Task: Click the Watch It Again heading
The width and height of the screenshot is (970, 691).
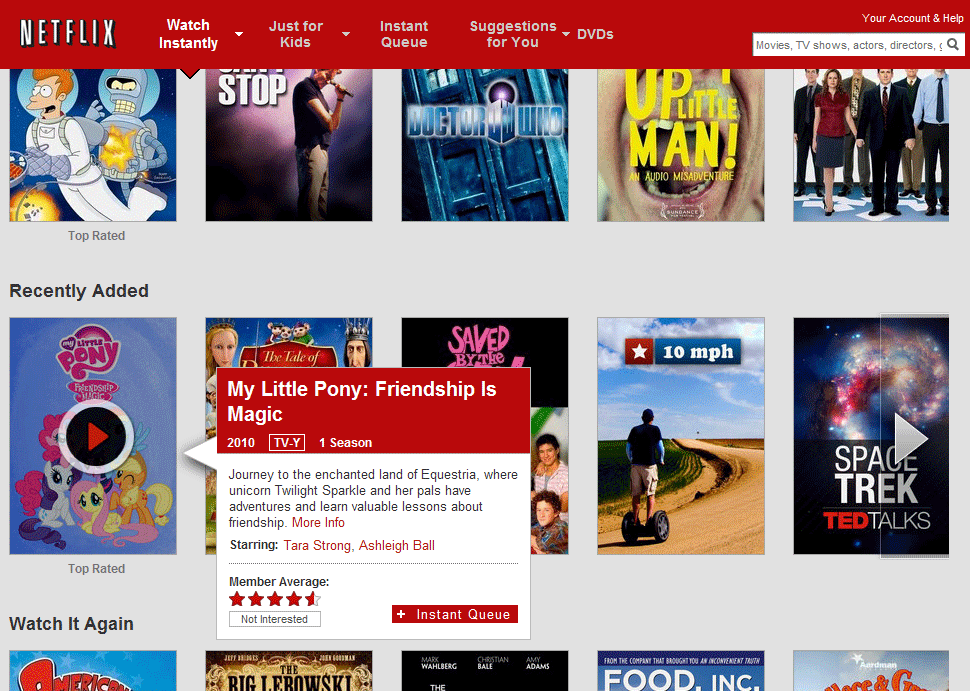Action: 71,624
